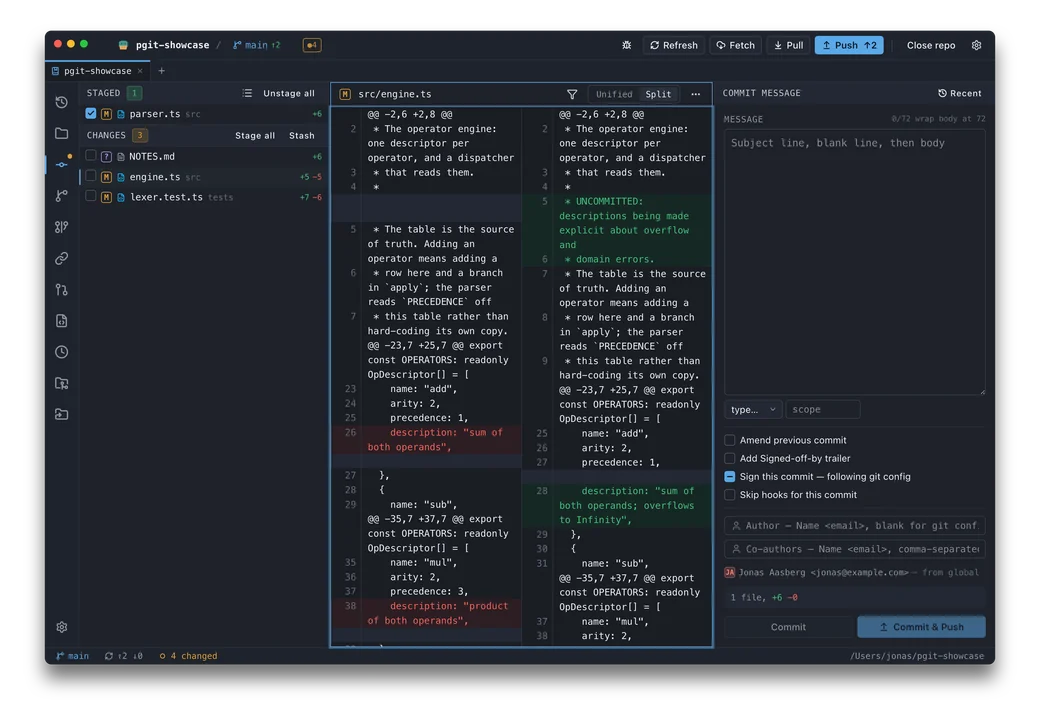Click src/engine.ts diff header path
The image size is (1040, 723).
click(x=395, y=94)
